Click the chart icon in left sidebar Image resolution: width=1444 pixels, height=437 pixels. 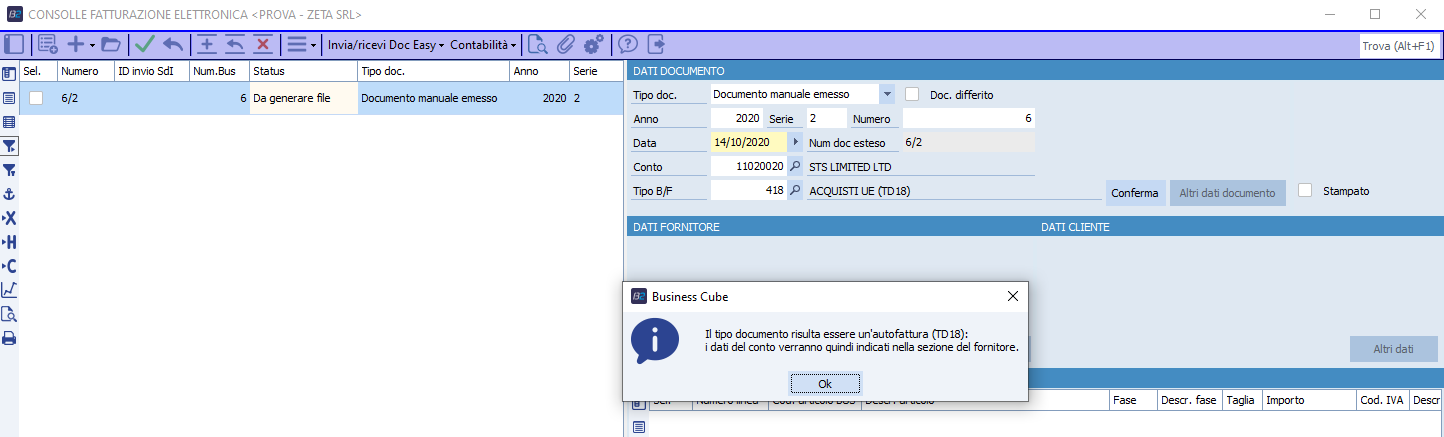(9, 290)
